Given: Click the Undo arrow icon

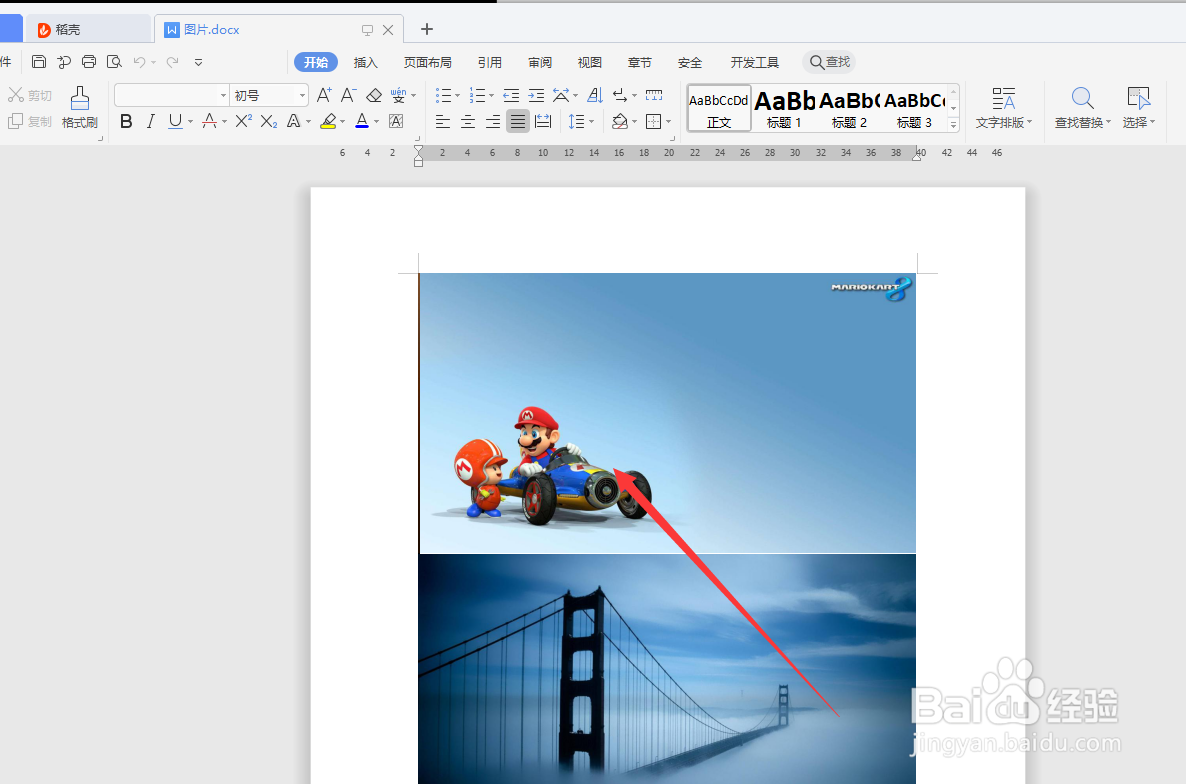Looking at the screenshot, I should click(139, 62).
